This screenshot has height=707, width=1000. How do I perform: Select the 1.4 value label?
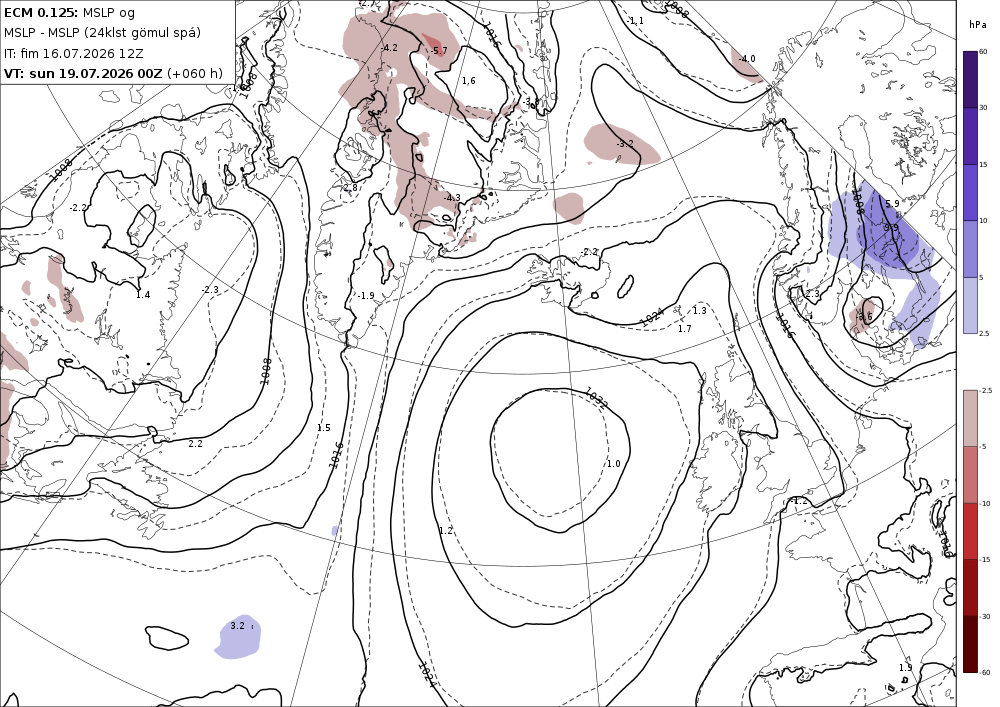pyautogui.click(x=143, y=295)
